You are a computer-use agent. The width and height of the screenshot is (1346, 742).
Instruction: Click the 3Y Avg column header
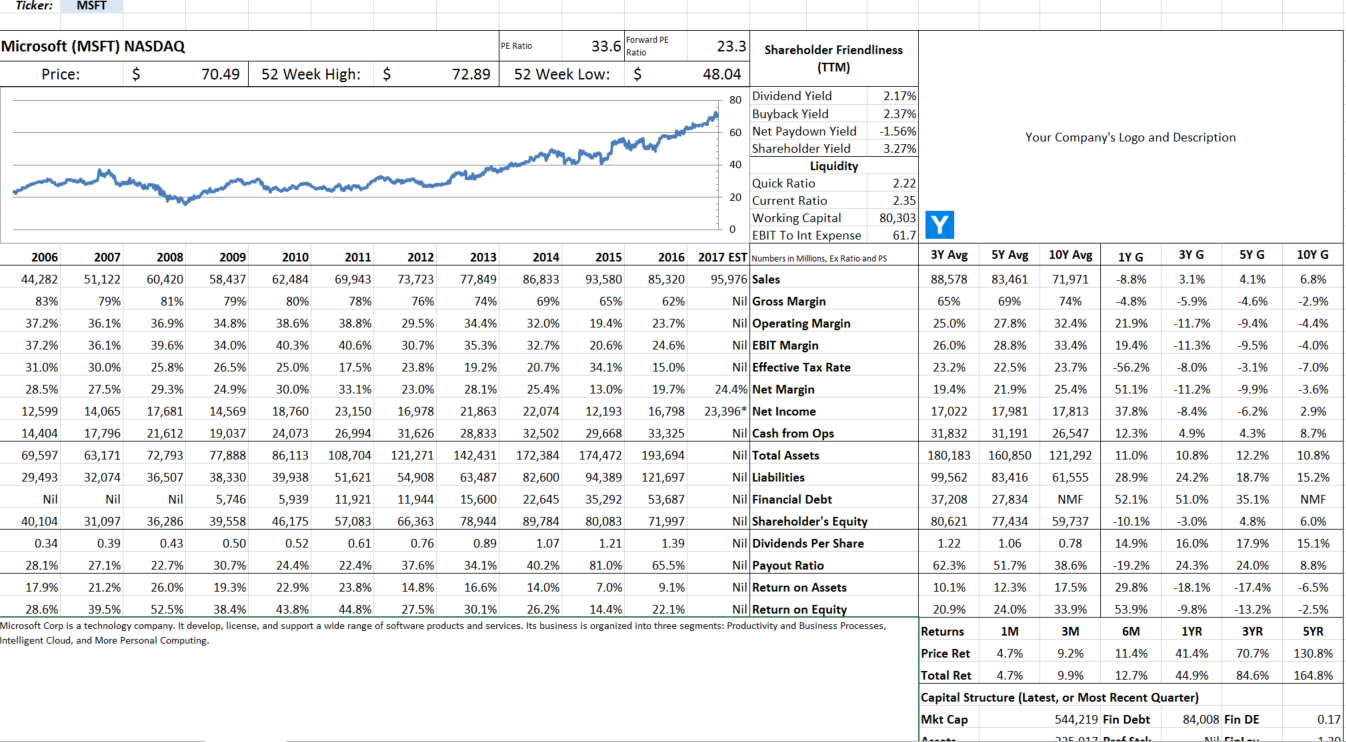[x=948, y=255]
